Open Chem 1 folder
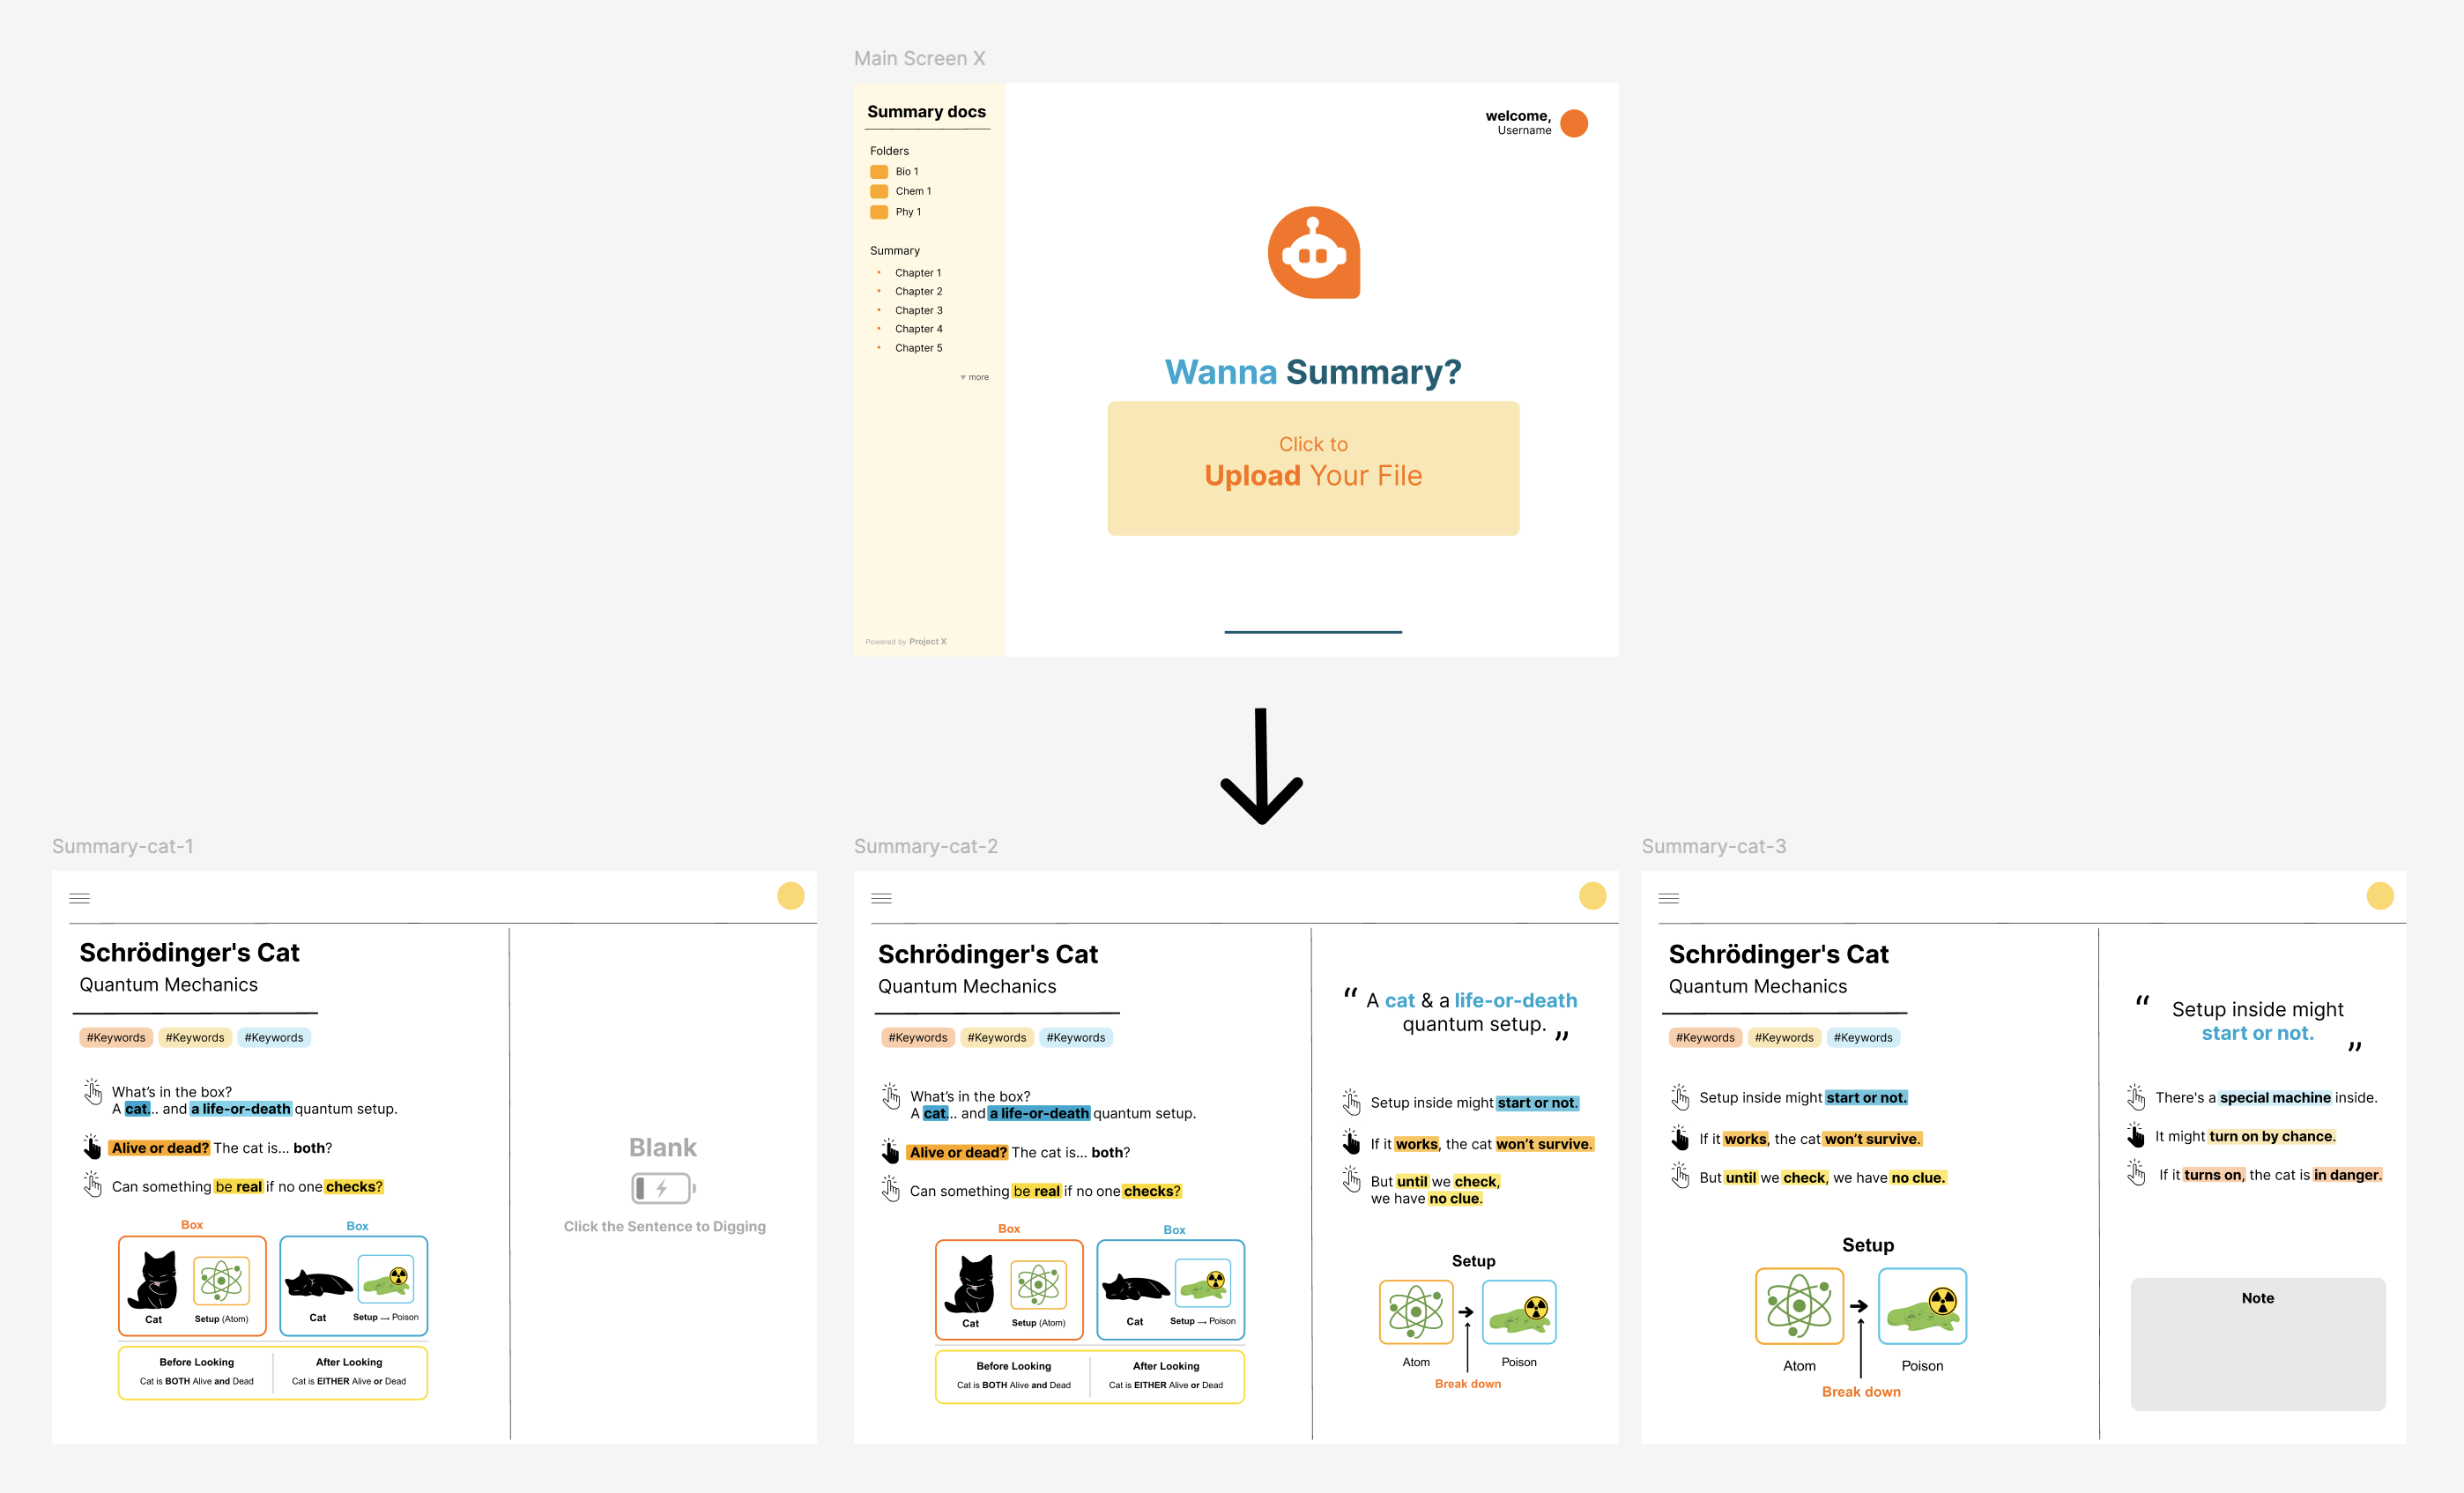Image resolution: width=2464 pixels, height=1493 pixels. tap(912, 191)
